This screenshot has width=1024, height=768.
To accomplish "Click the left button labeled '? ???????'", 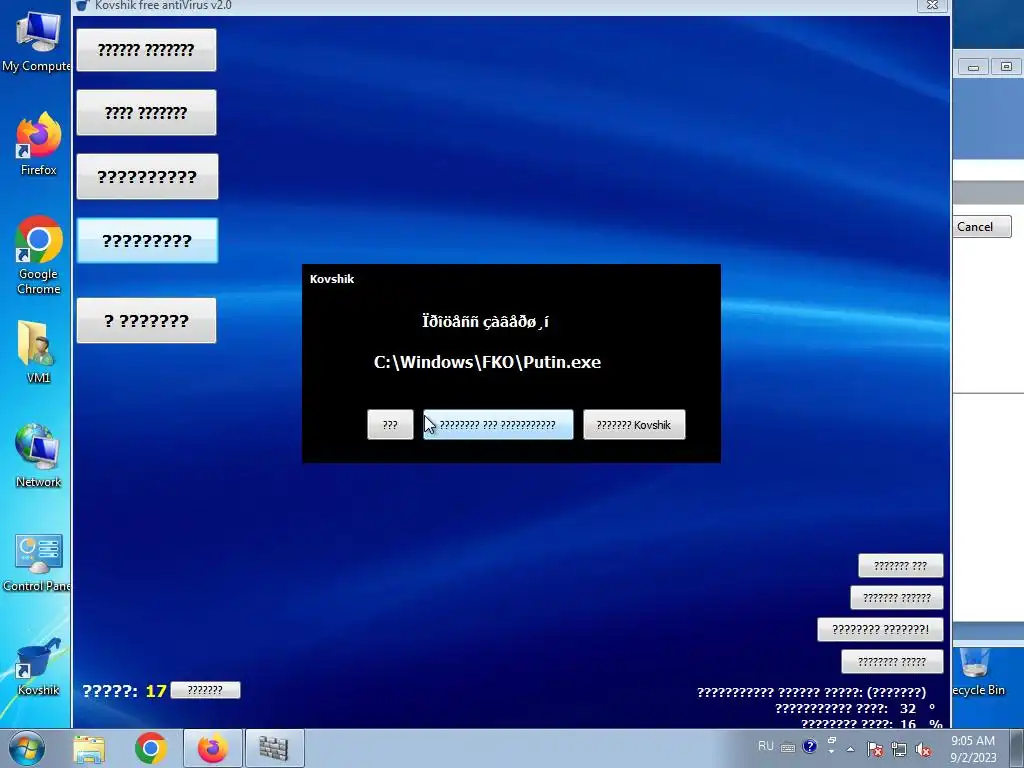I will click(146, 320).
